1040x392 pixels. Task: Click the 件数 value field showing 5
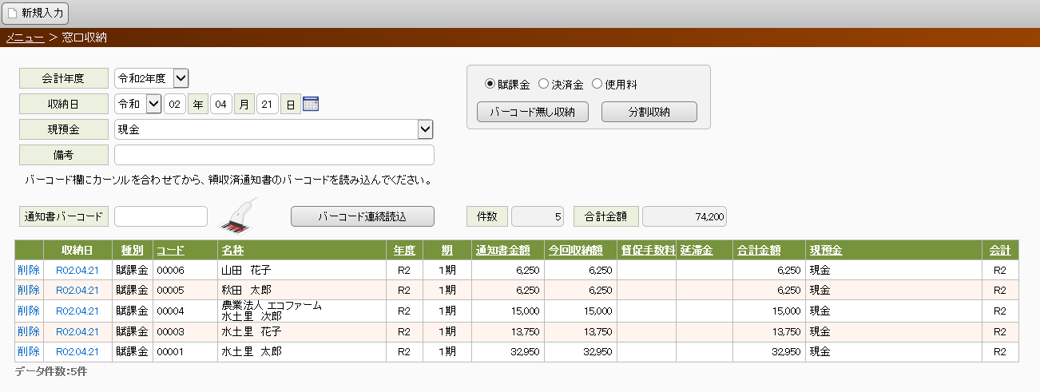(x=538, y=216)
